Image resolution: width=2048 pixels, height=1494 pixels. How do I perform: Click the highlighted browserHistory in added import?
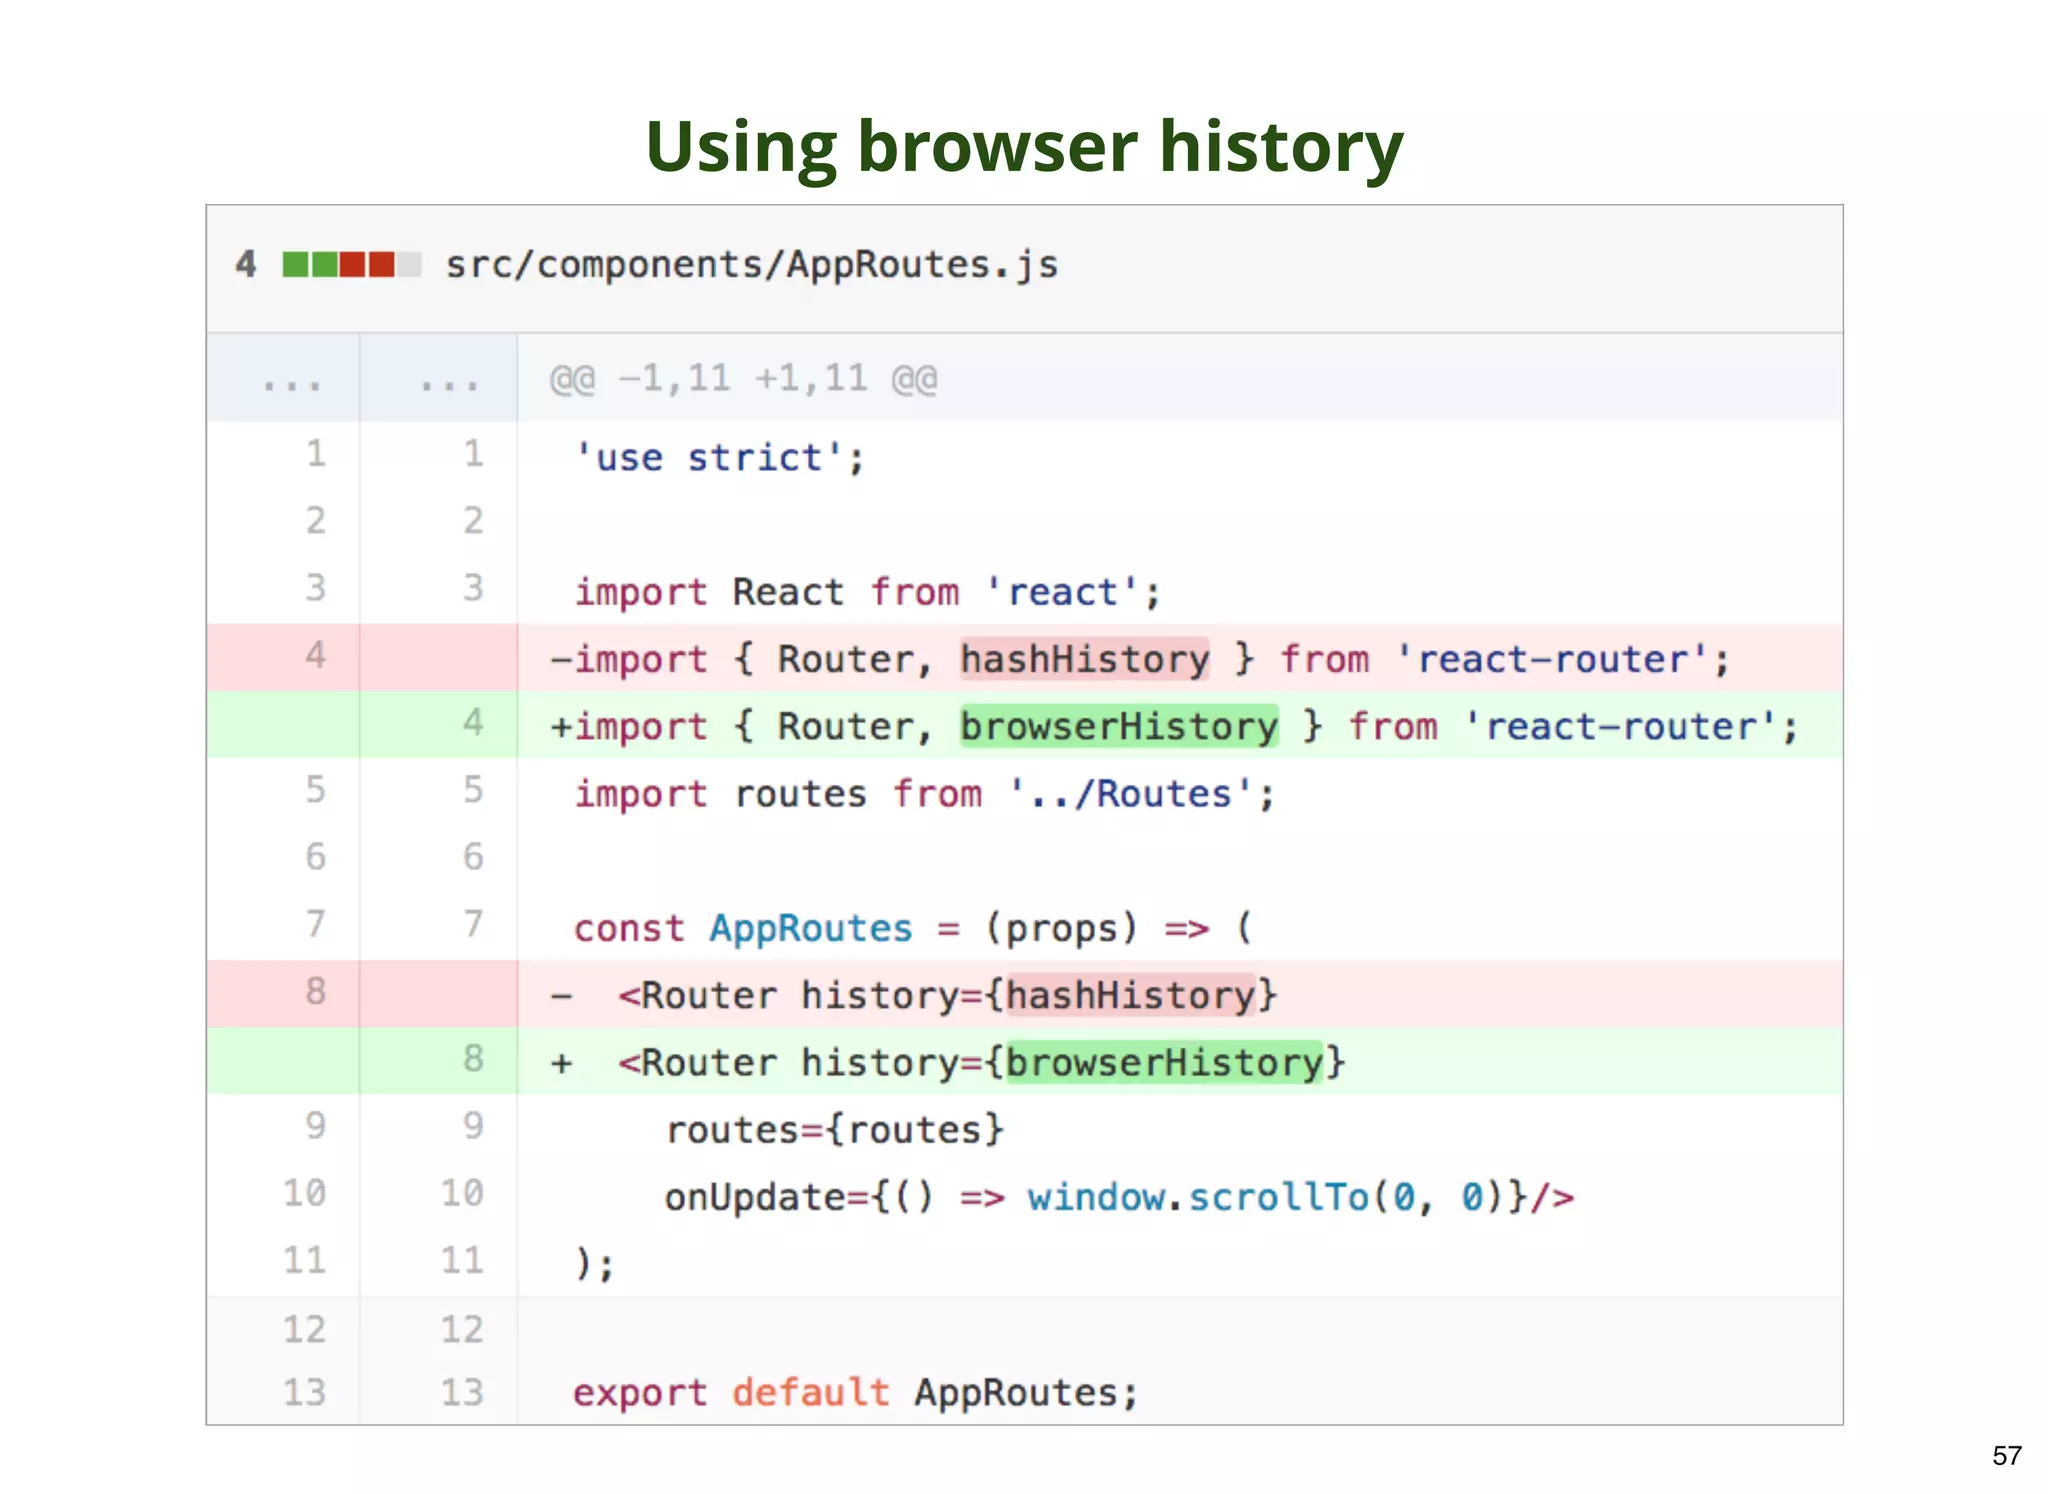pos(1118,726)
